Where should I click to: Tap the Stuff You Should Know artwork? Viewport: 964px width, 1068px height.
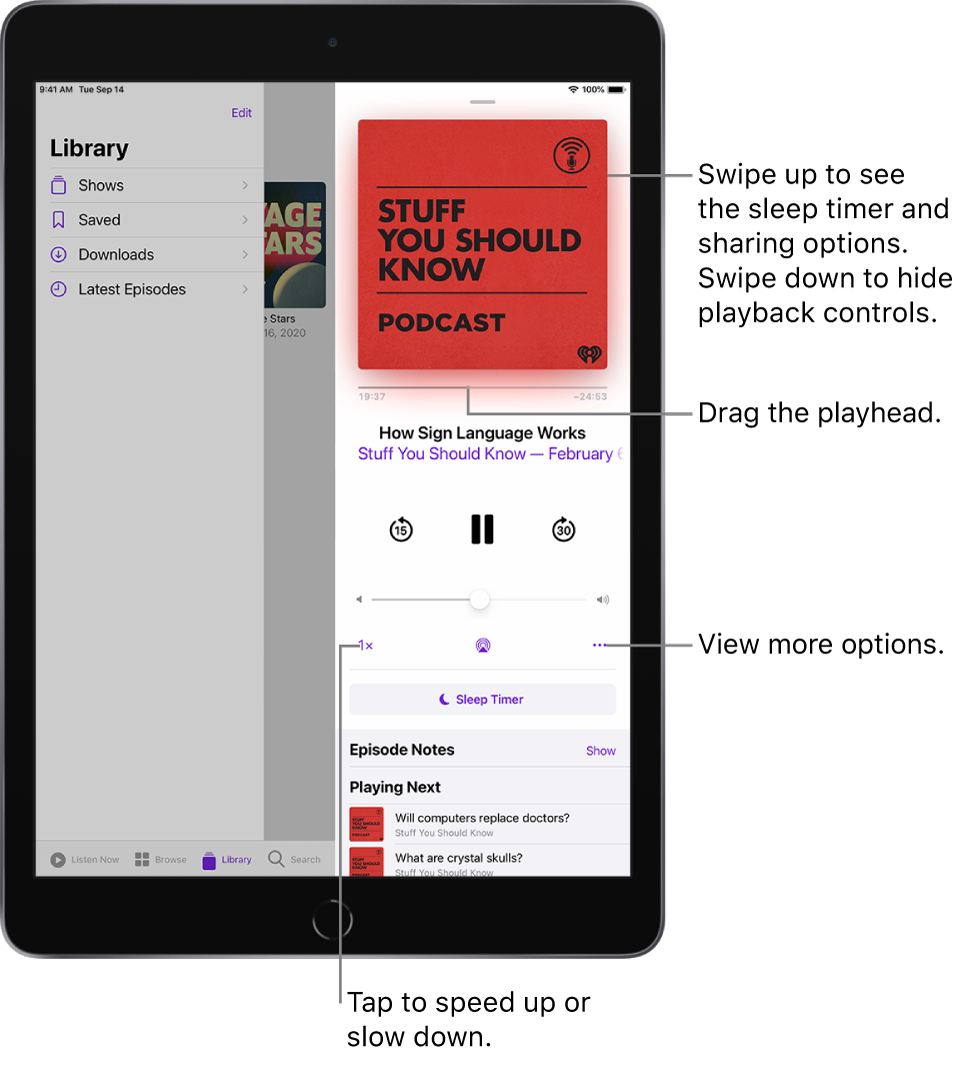click(x=482, y=245)
